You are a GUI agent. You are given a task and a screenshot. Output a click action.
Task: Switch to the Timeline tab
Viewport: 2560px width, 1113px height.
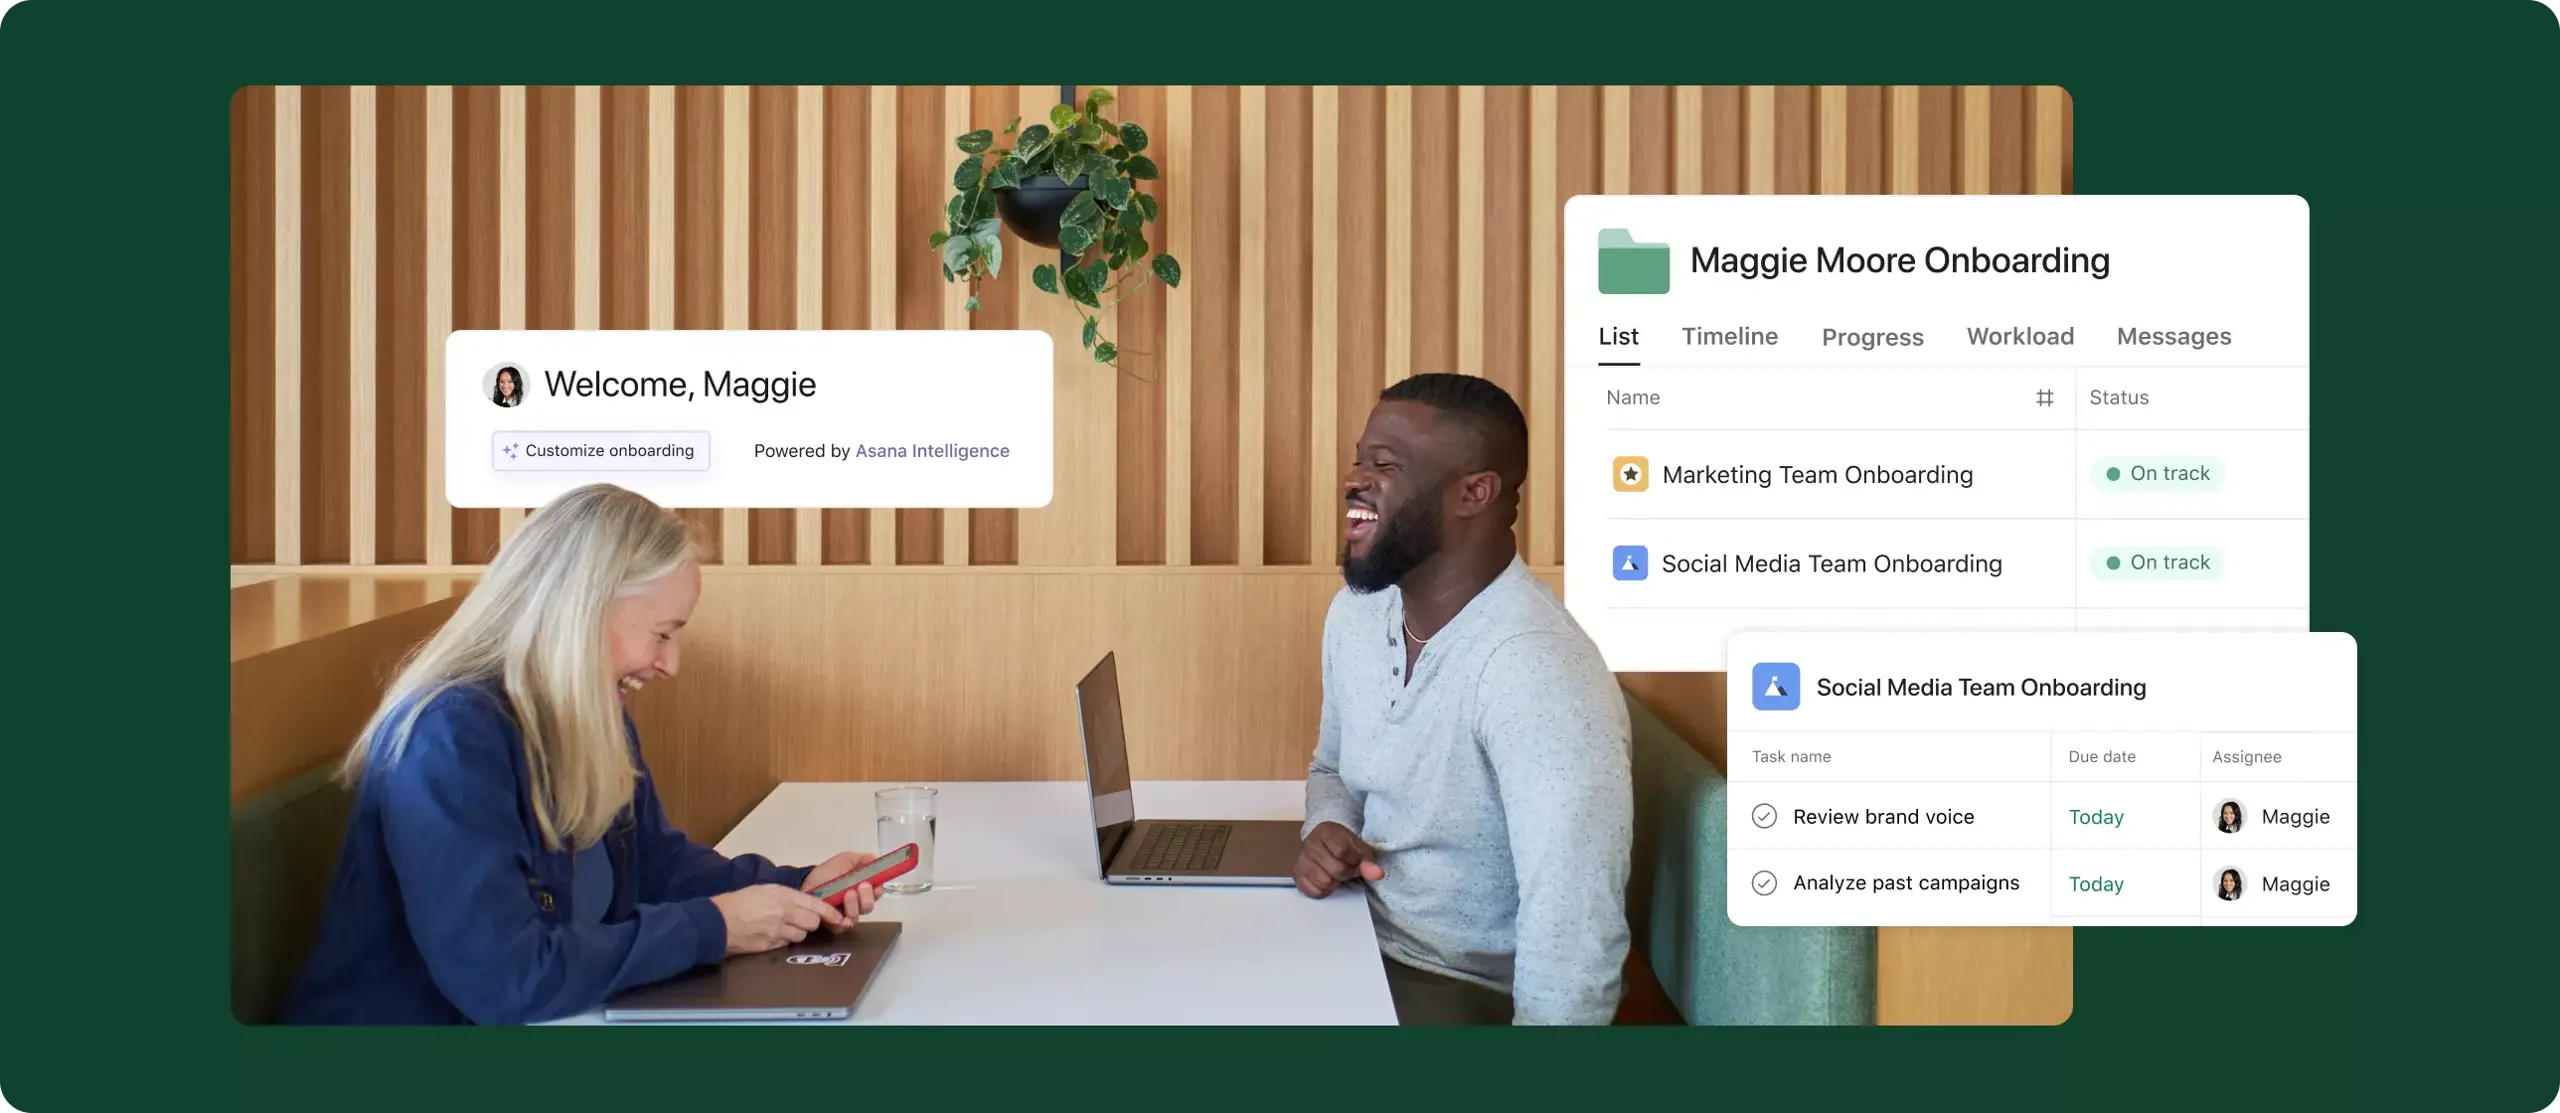click(1731, 338)
